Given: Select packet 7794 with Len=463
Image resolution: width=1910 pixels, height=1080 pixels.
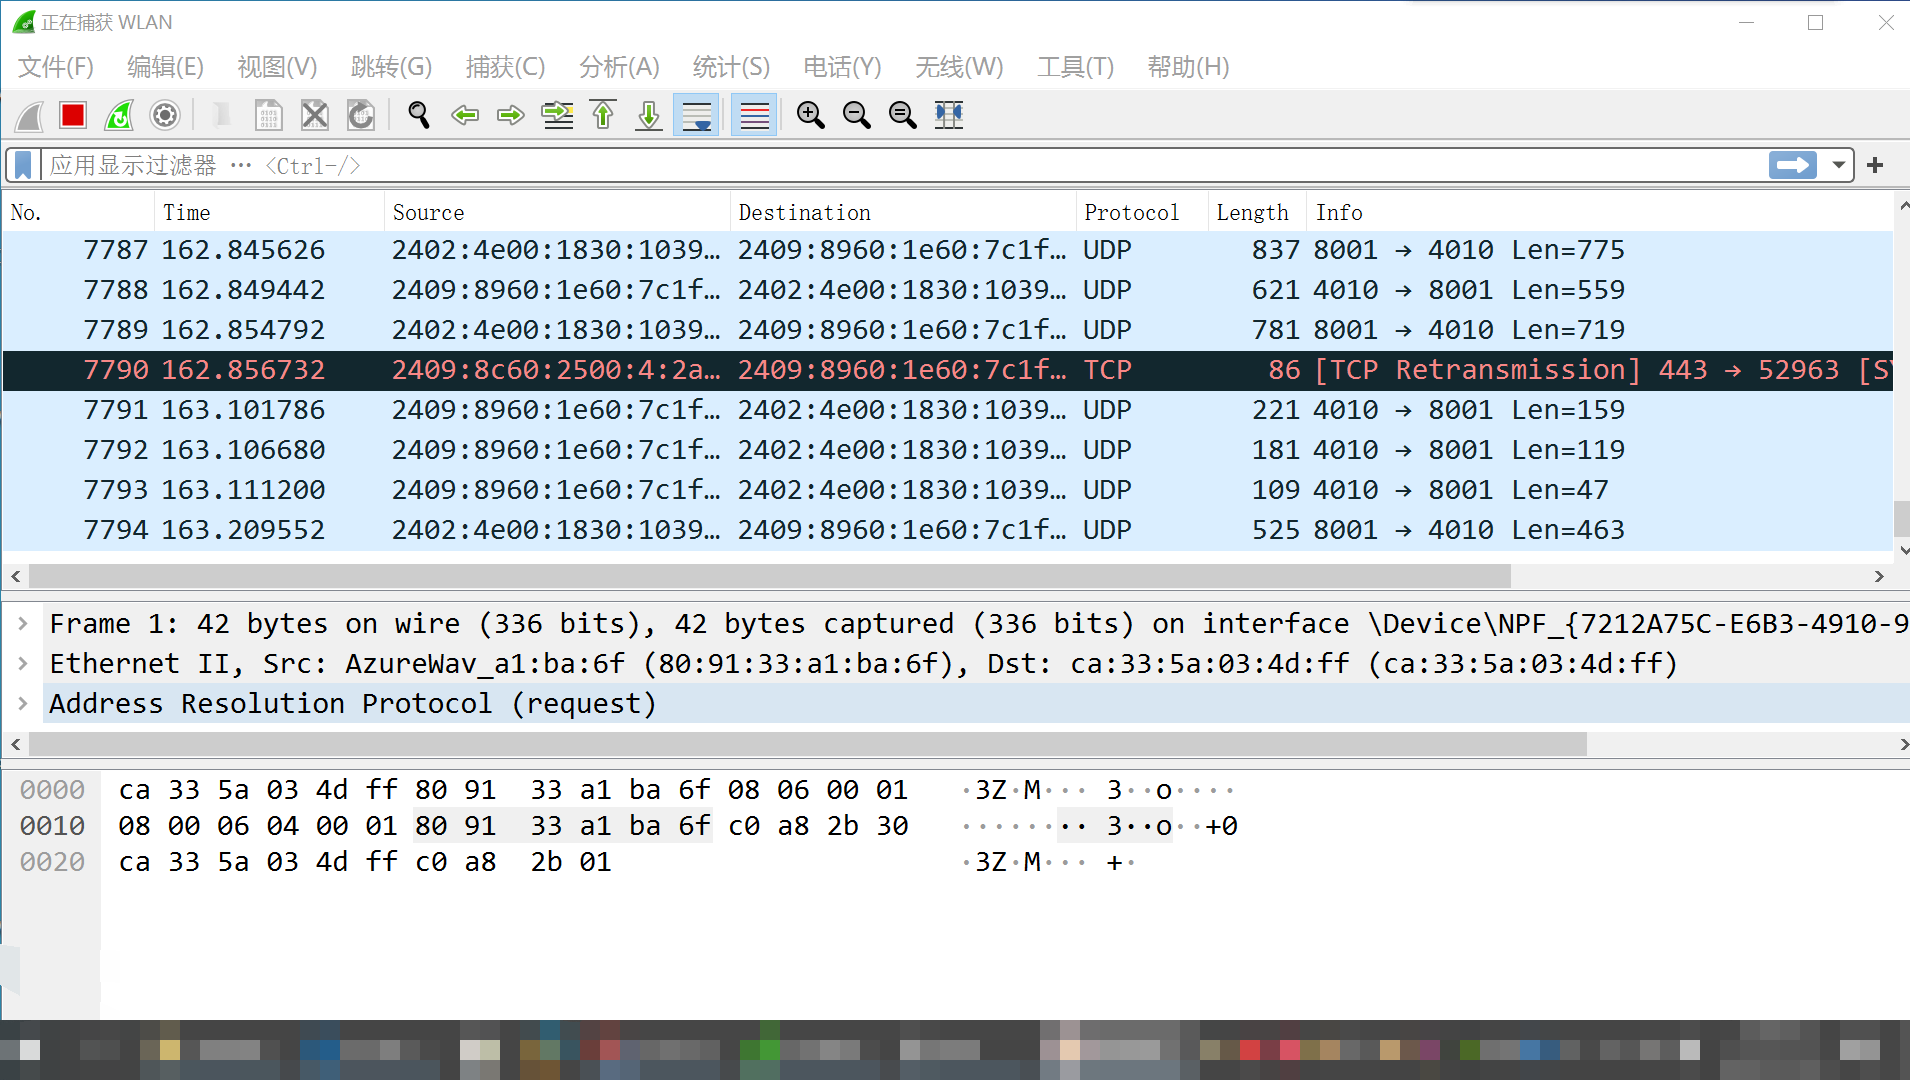Looking at the screenshot, I should (x=948, y=530).
